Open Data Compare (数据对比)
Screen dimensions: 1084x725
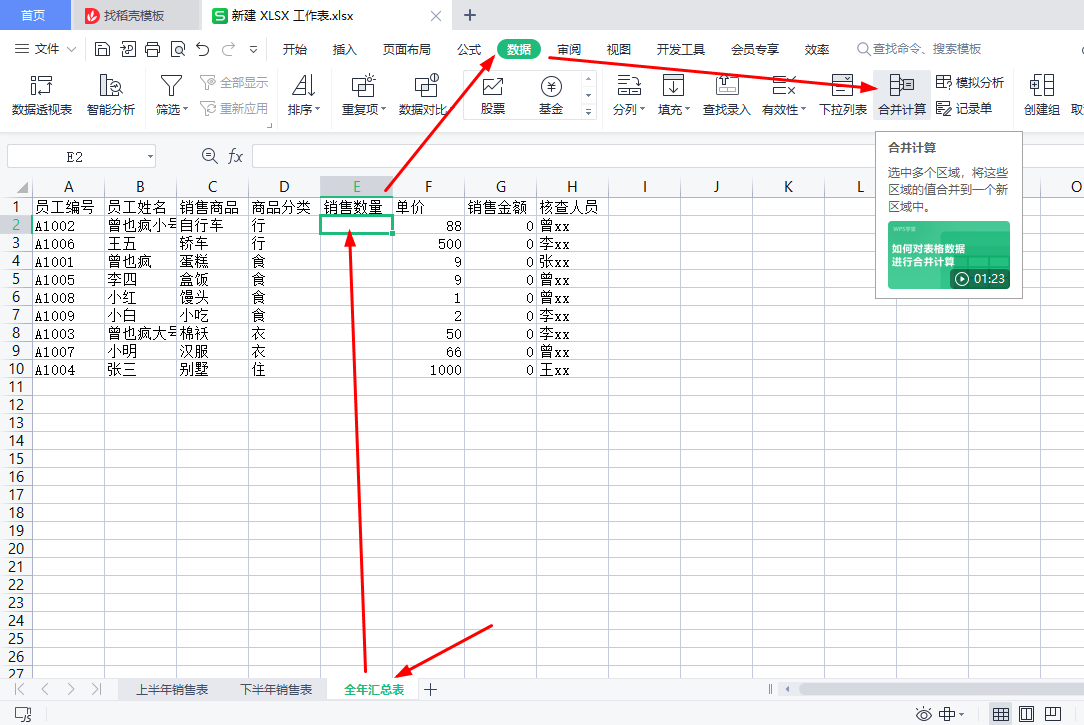[423, 95]
